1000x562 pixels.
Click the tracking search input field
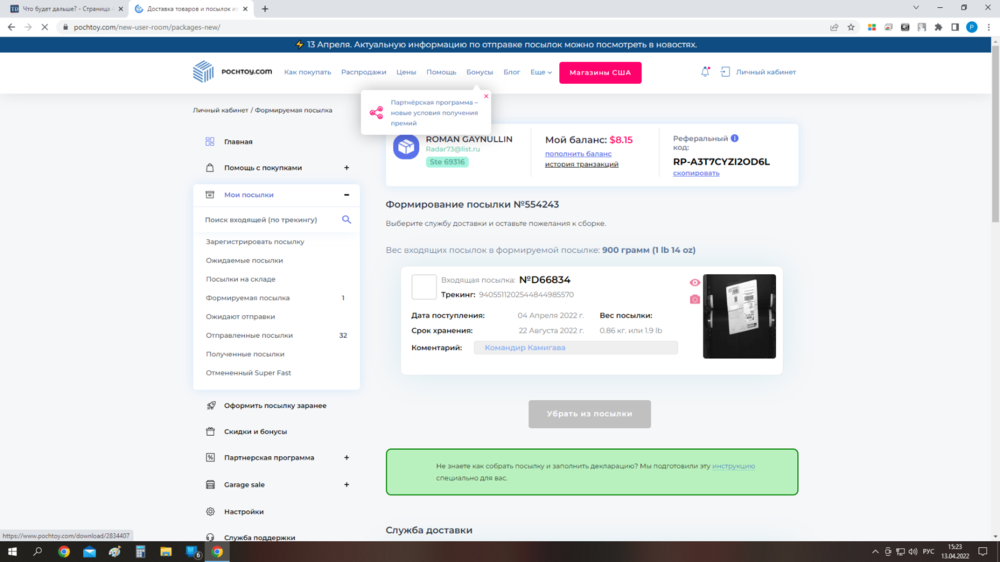(x=268, y=219)
